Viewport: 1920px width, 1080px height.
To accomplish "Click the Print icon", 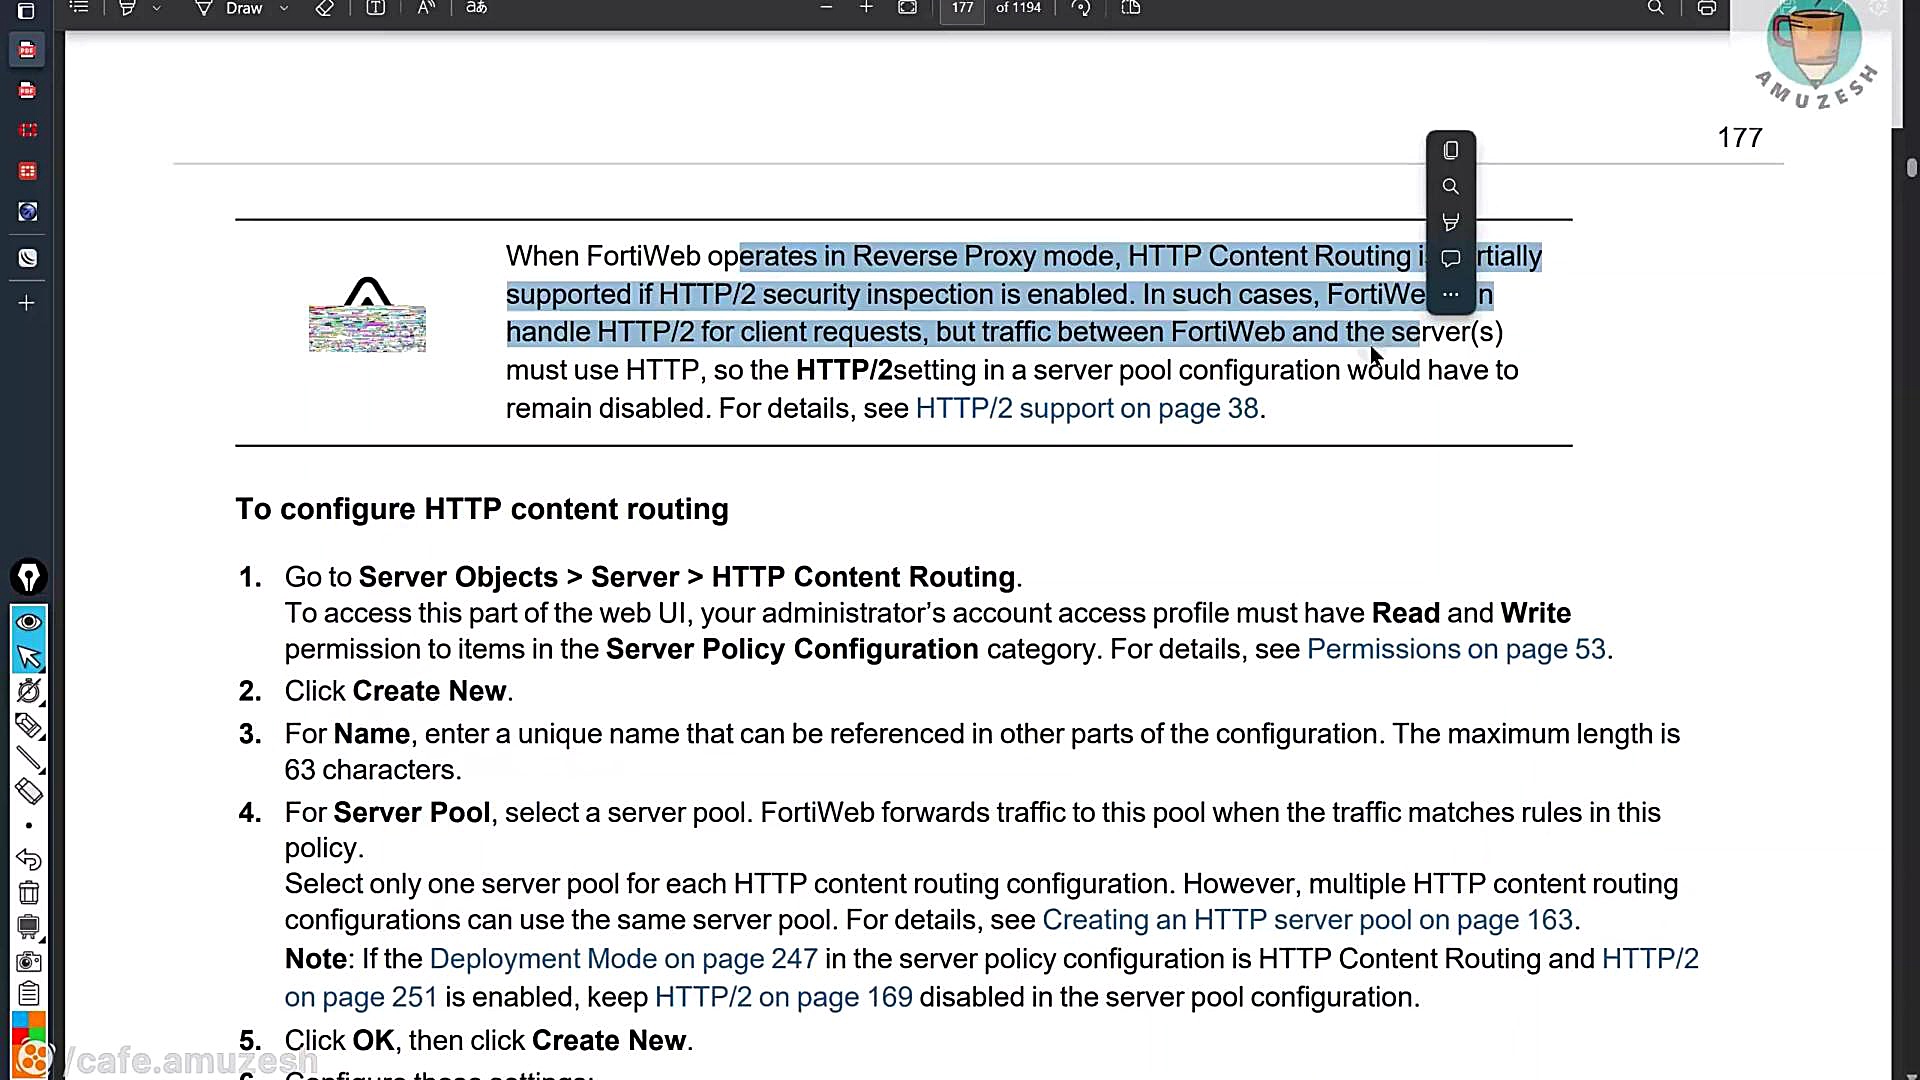I will click(1707, 8).
